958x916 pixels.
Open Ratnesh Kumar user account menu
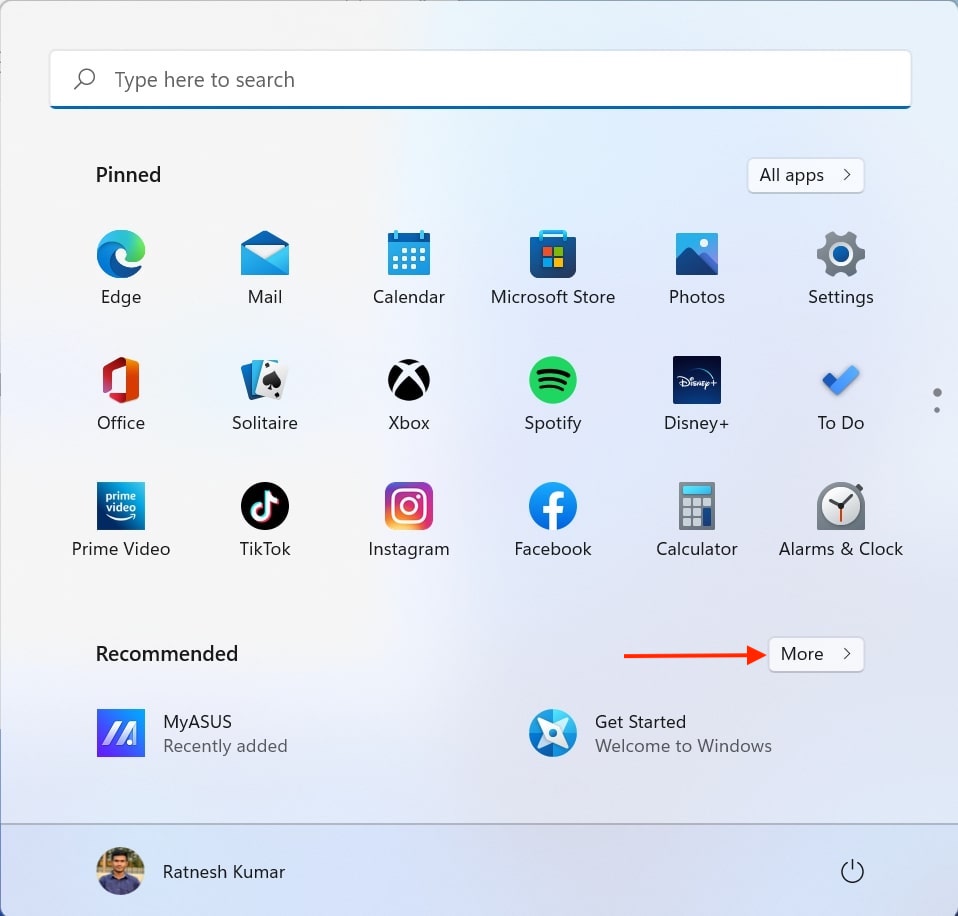(192, 872)
